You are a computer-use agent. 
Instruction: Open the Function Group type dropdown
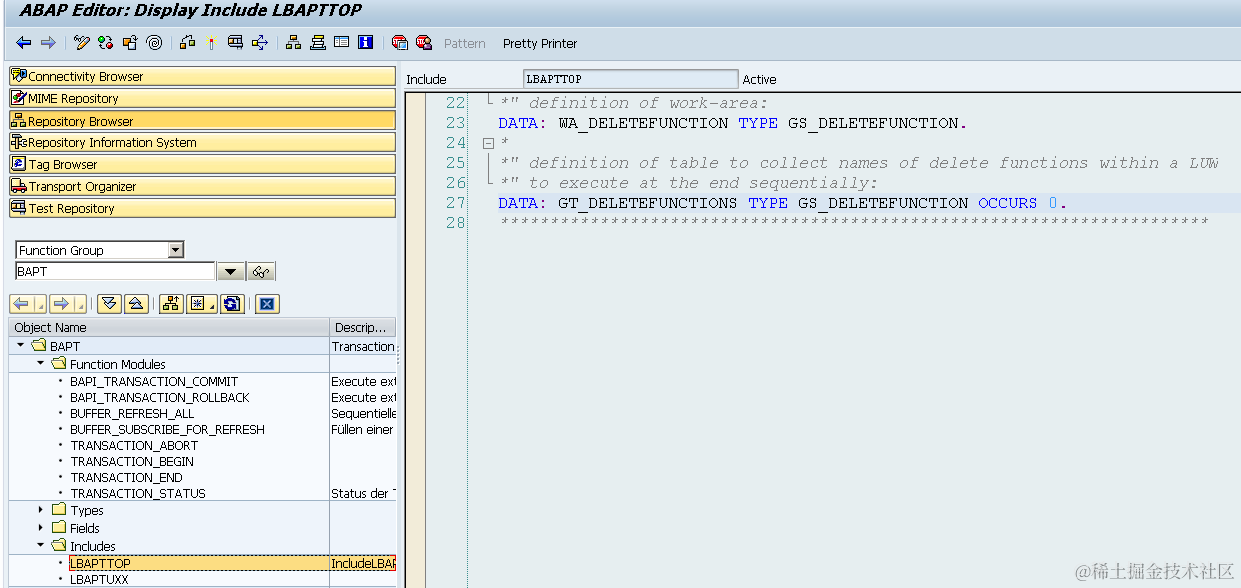[x=176, y=250]
